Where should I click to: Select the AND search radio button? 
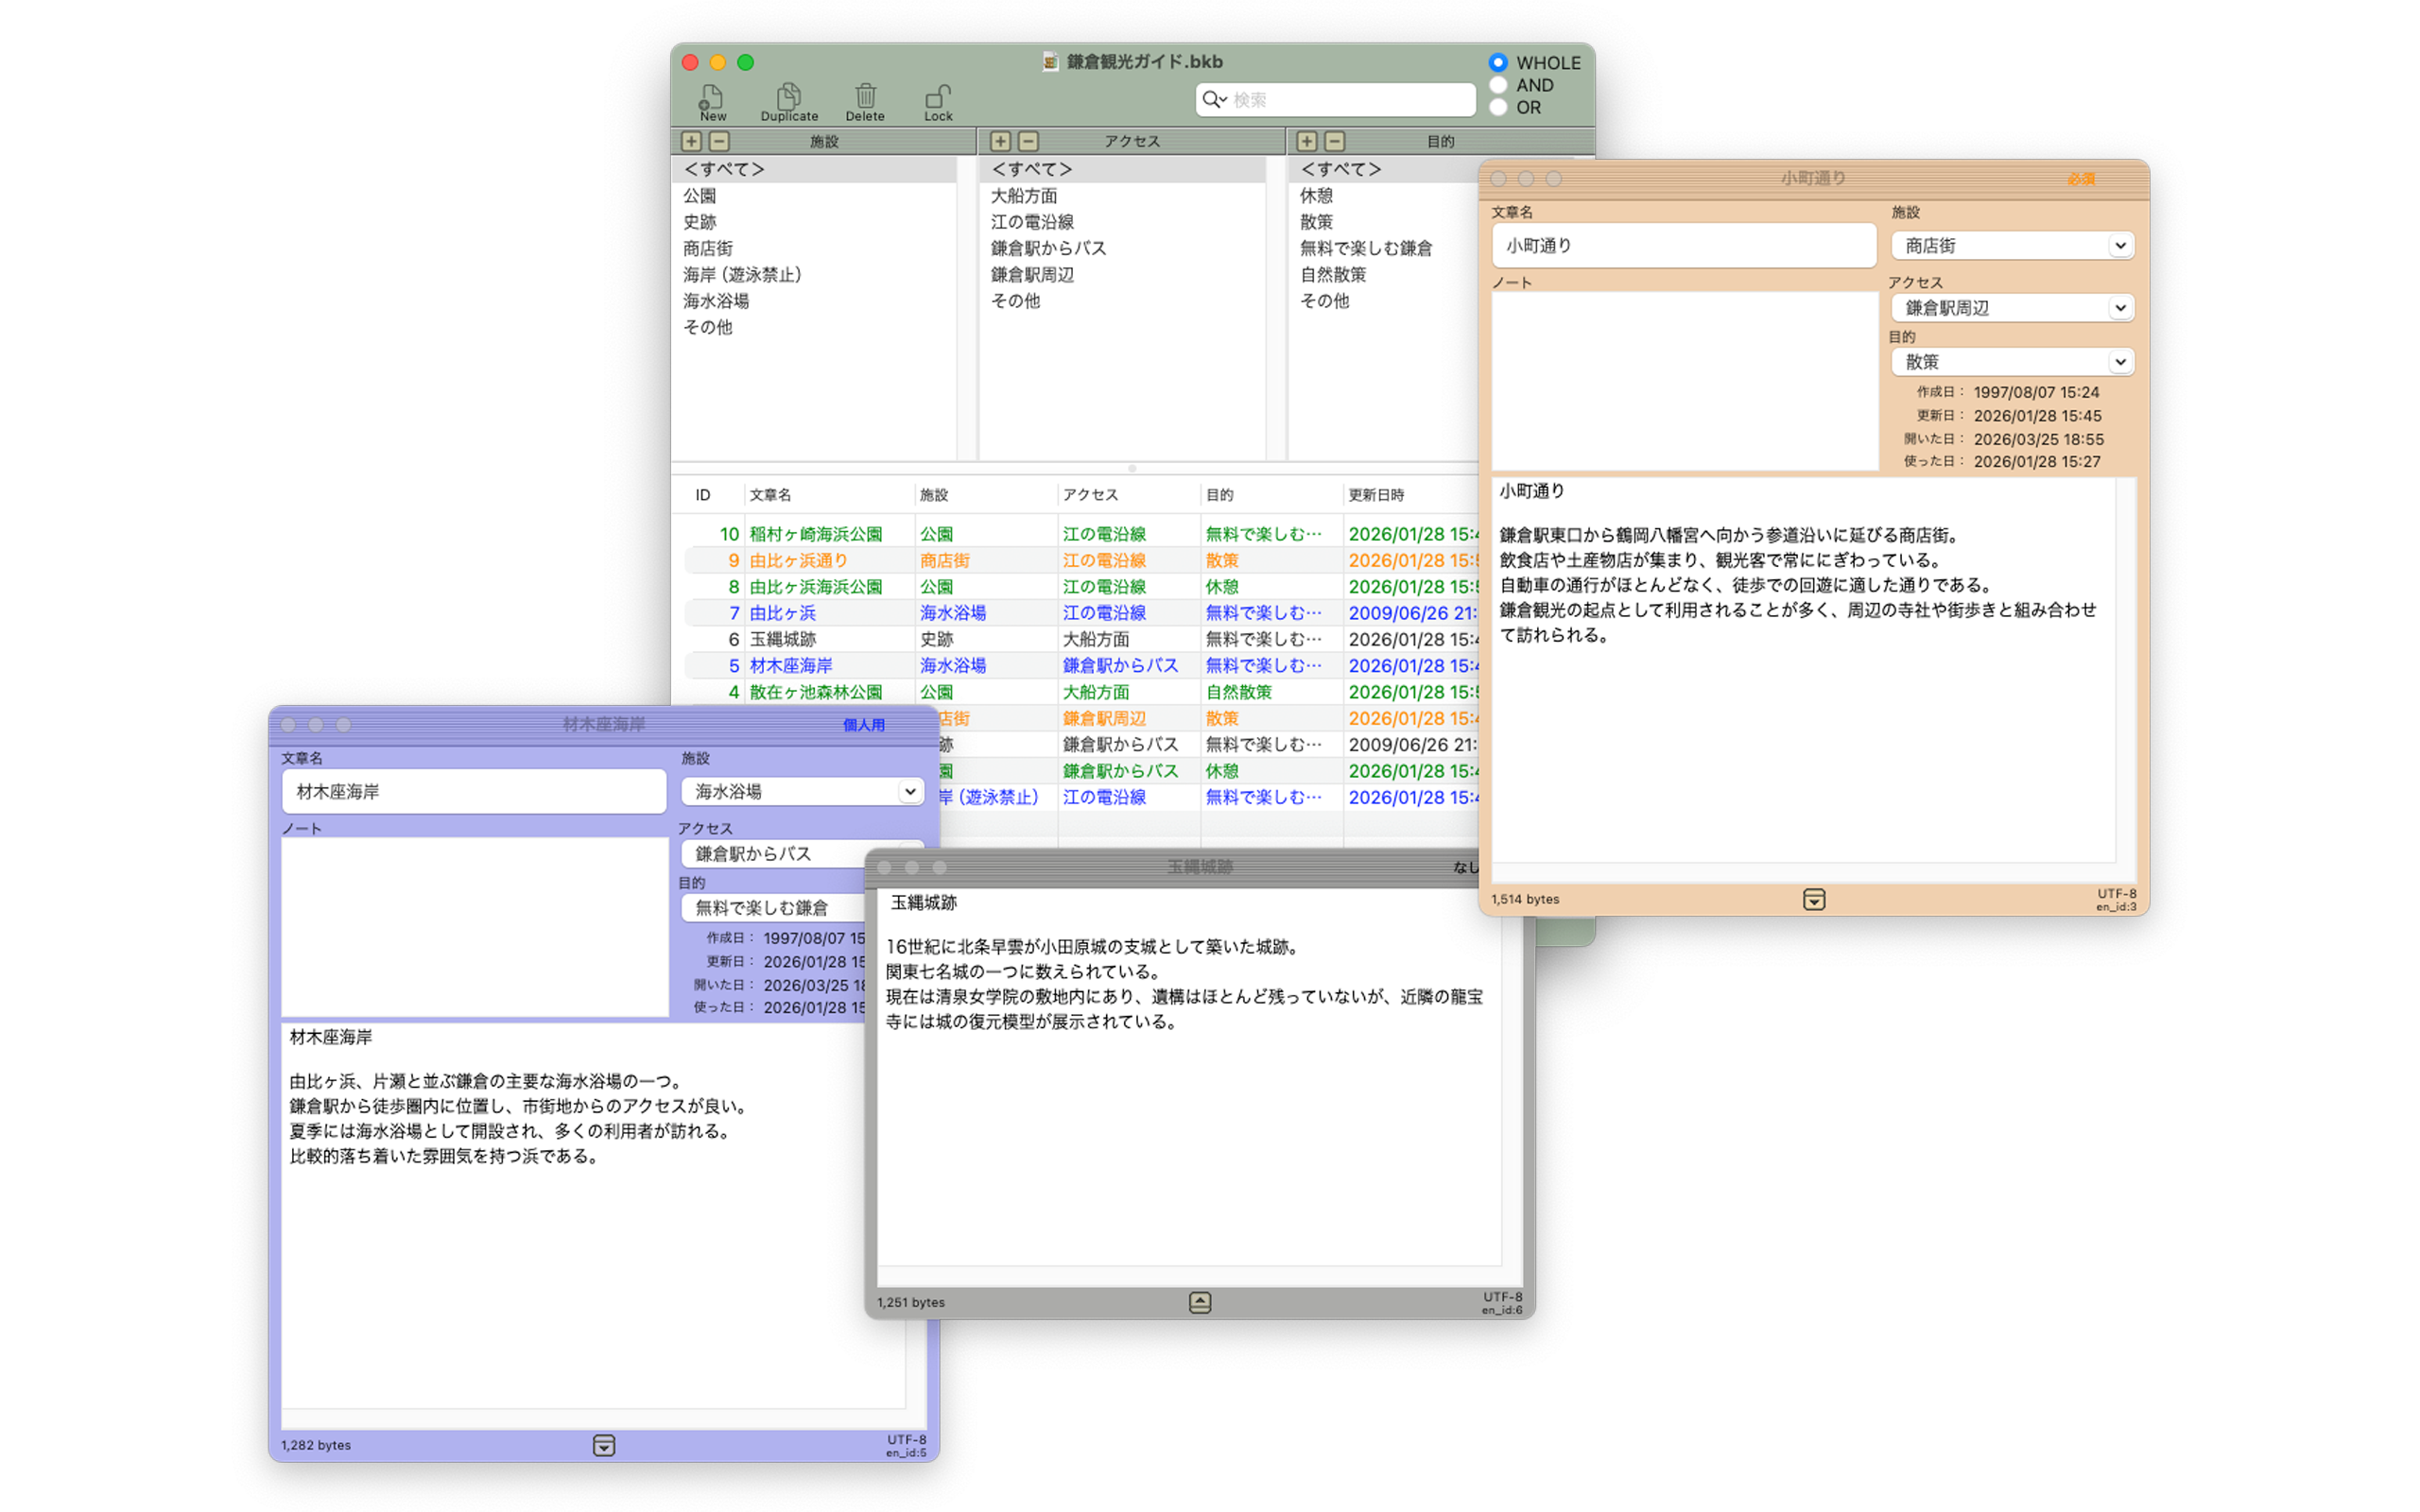pyautogui.click(x=1497, y=85)
